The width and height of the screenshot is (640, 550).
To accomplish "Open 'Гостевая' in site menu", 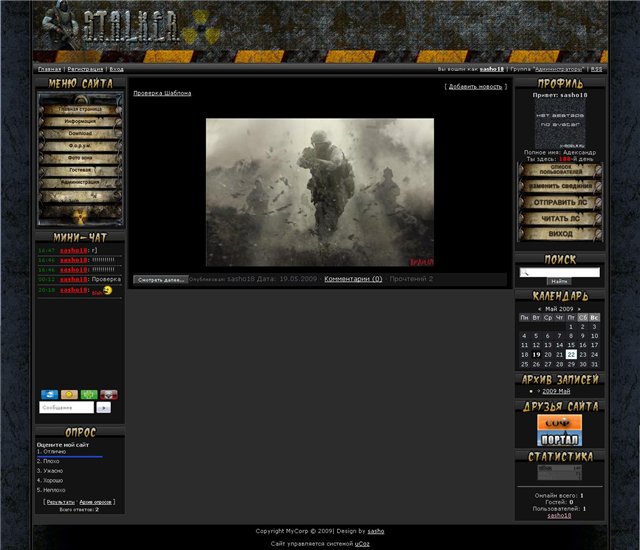I will [x=80, y=170].
